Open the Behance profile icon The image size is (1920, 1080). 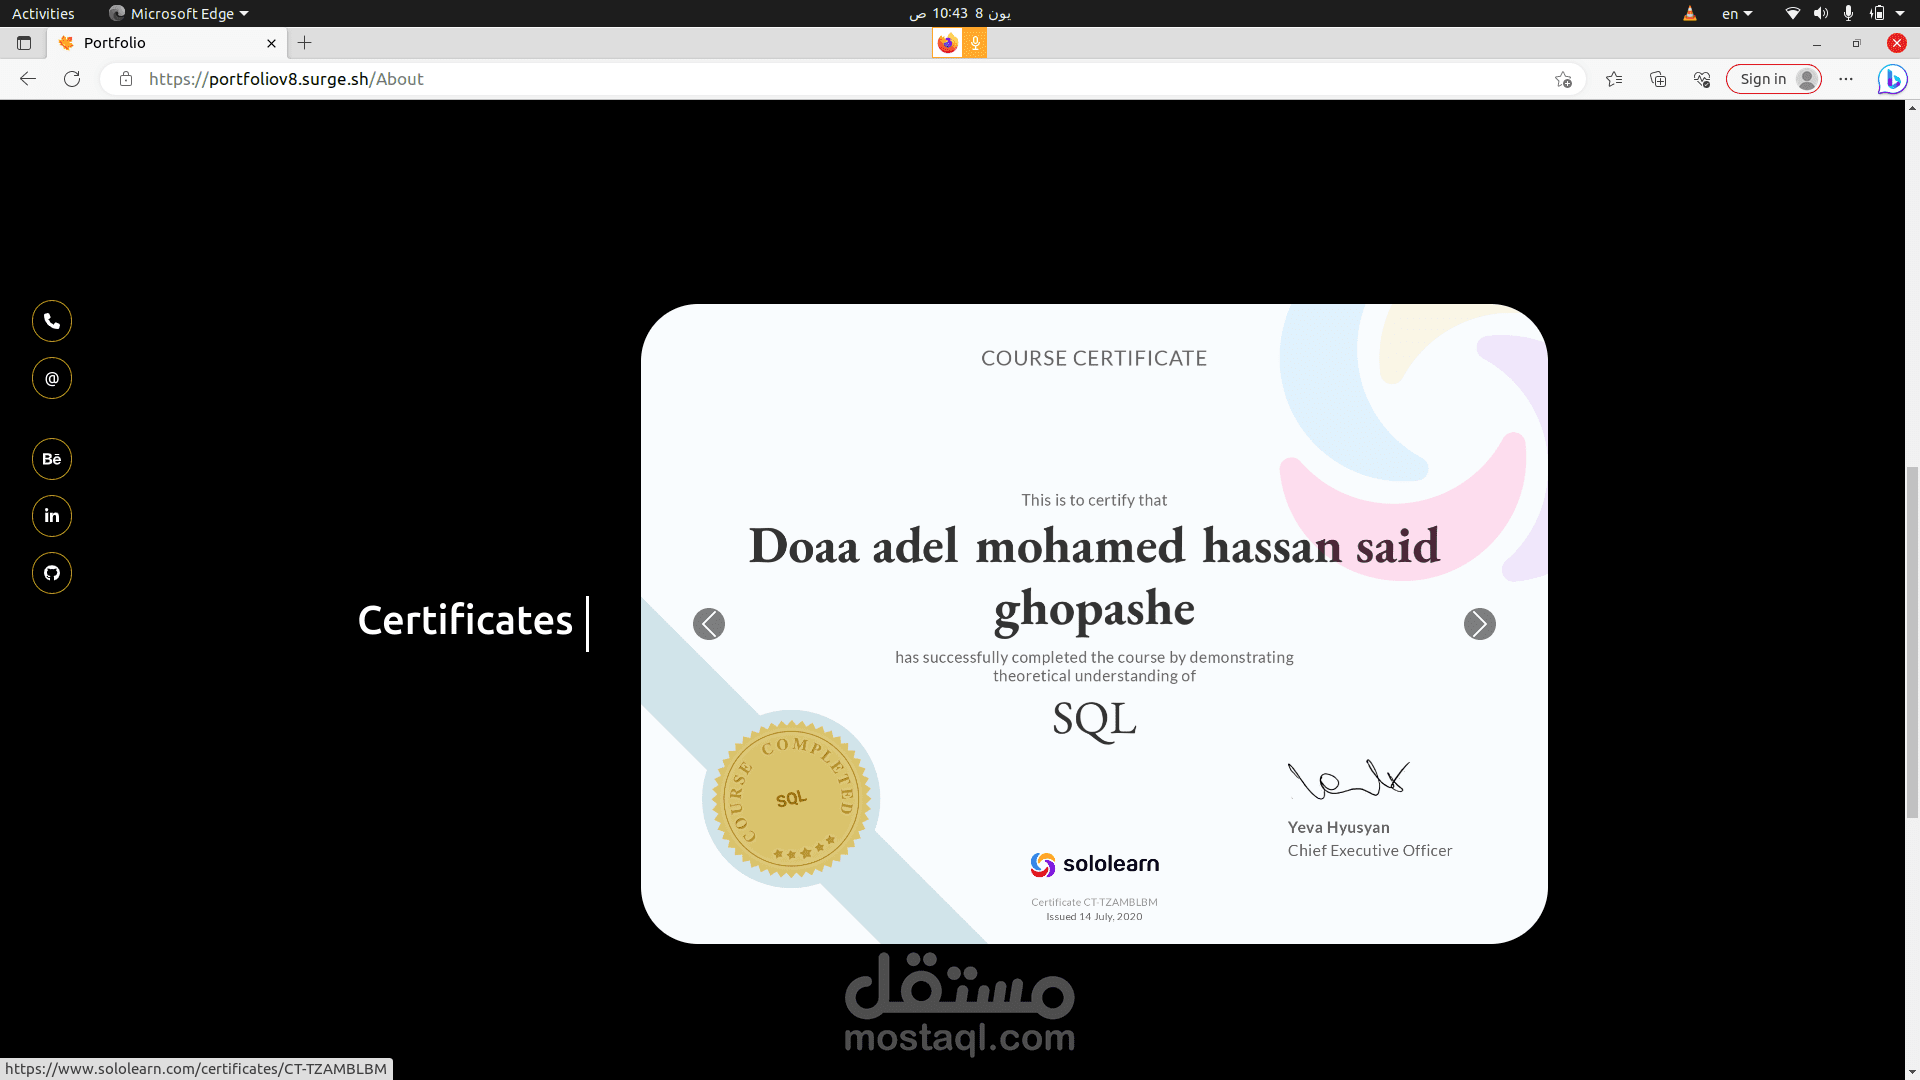(x=52, y=459)
